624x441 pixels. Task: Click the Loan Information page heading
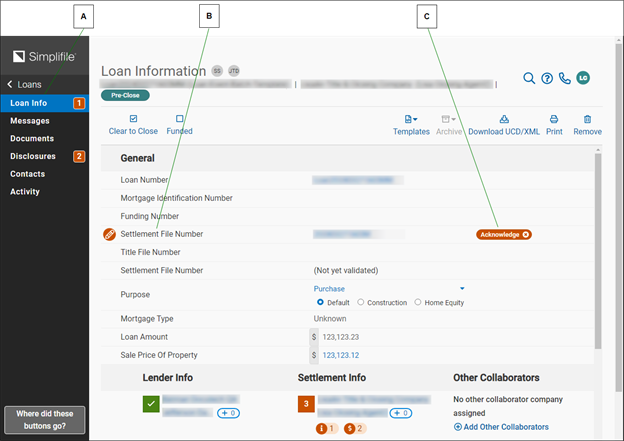[153, 71]
